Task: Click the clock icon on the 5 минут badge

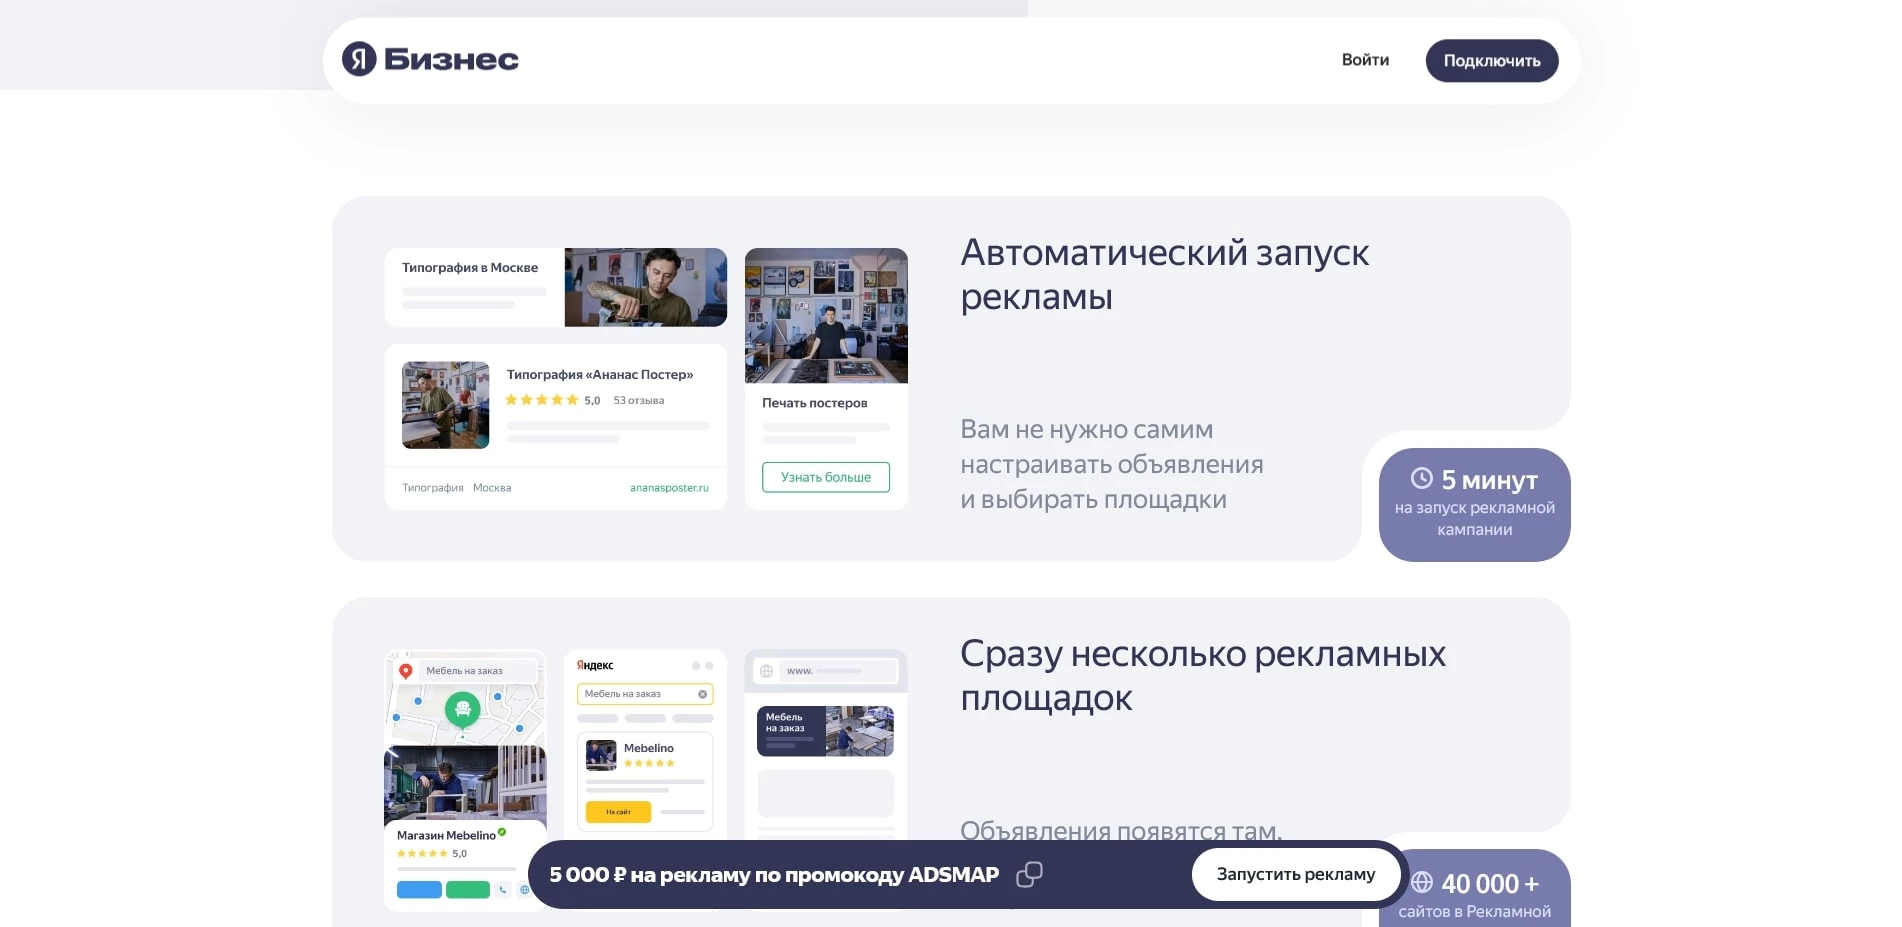Action: 1422,481
